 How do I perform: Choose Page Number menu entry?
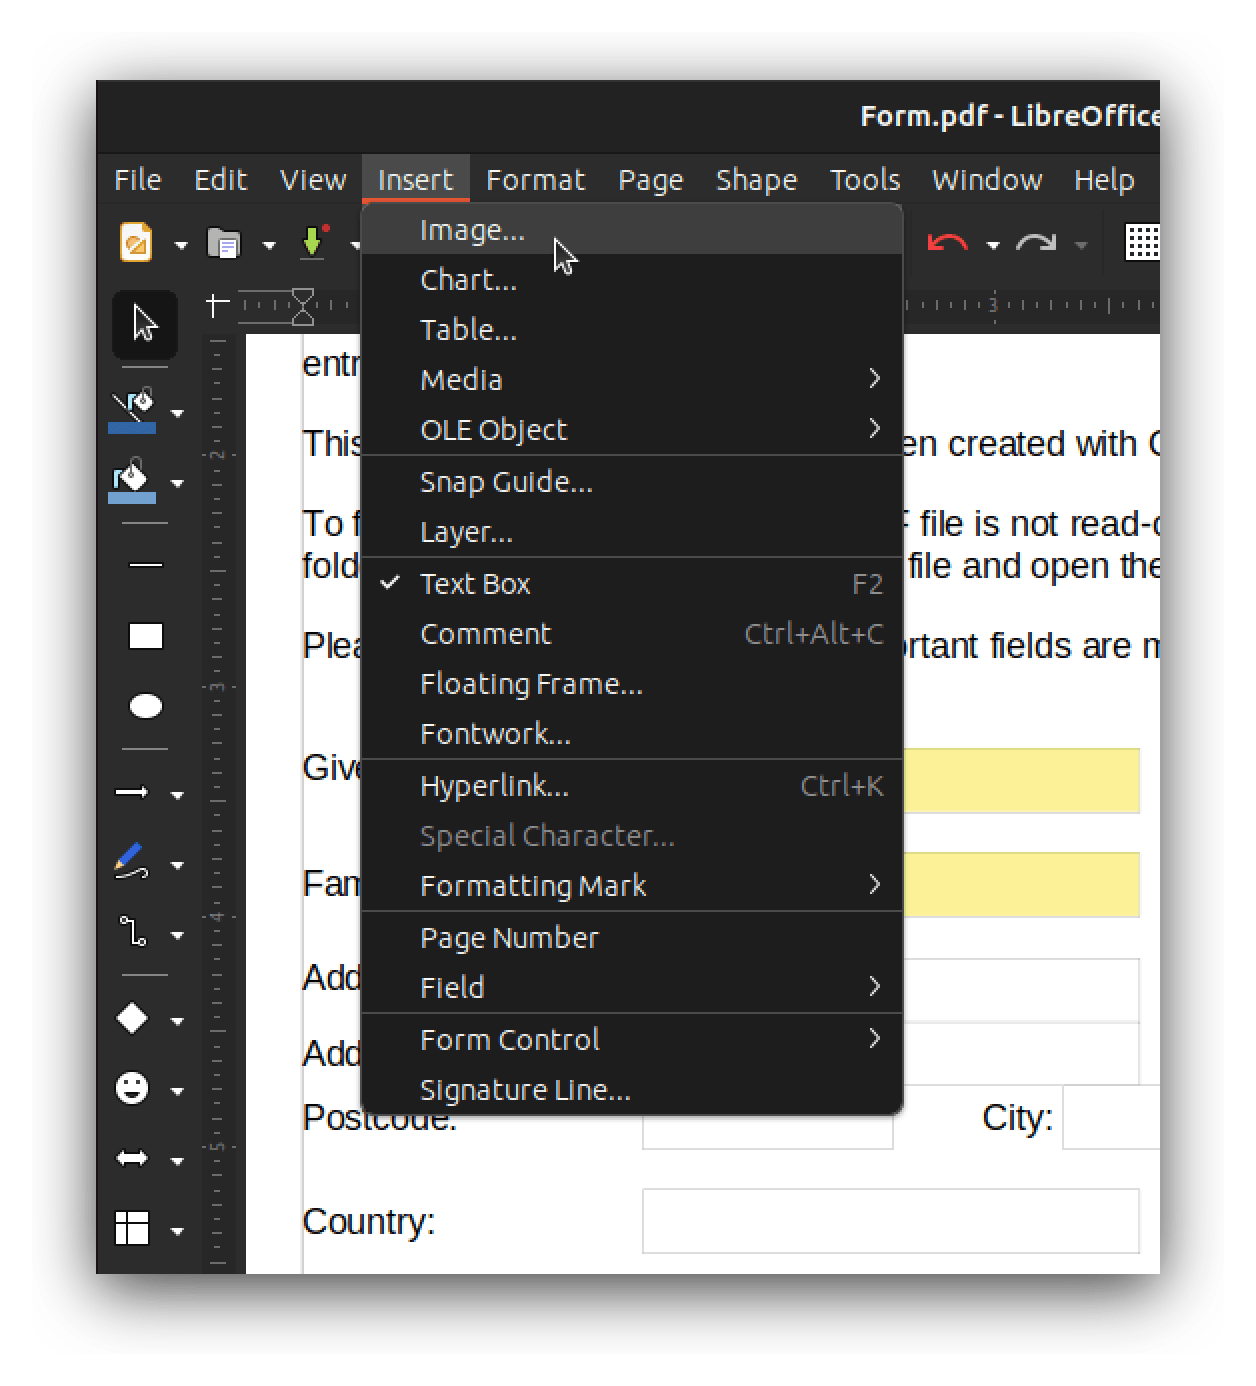[x=632, y=938]
